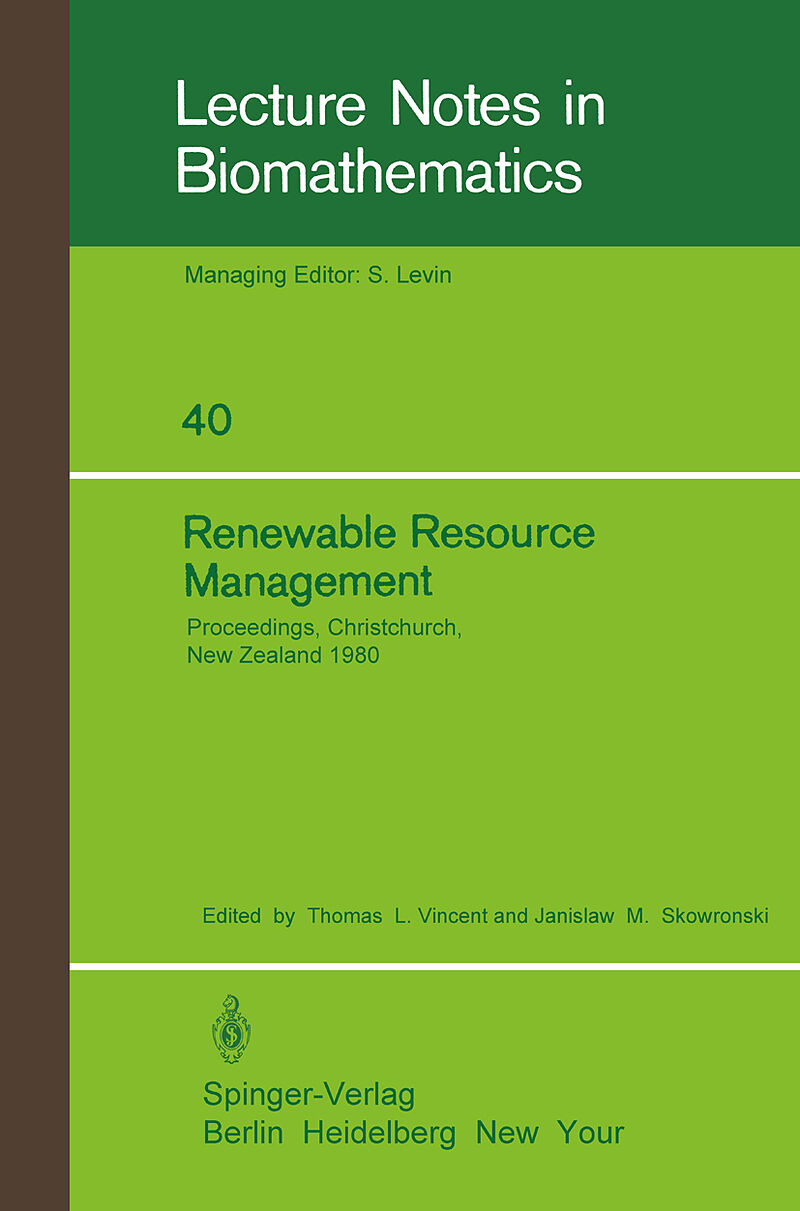Click the Springer horse emblem logo
Image resolution: width=800 pixels, height=1211 pixels.
click(x=231, y=1029)
